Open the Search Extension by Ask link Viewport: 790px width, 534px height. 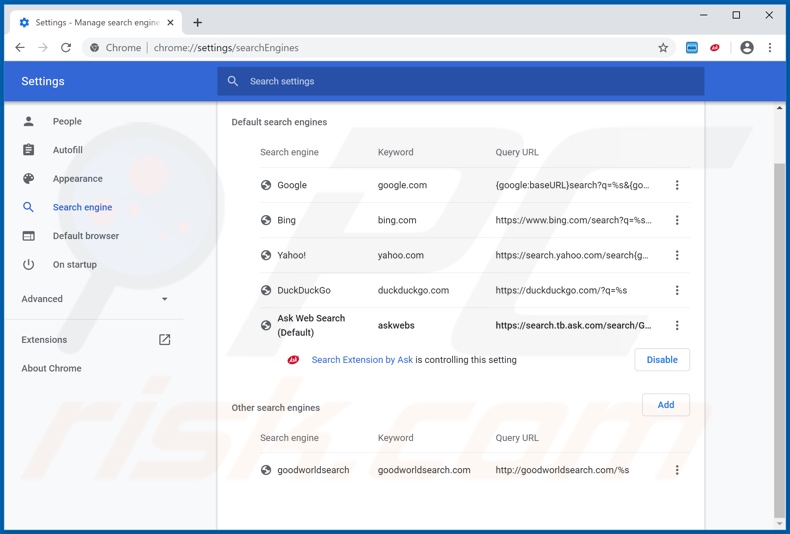click(362, 360)
